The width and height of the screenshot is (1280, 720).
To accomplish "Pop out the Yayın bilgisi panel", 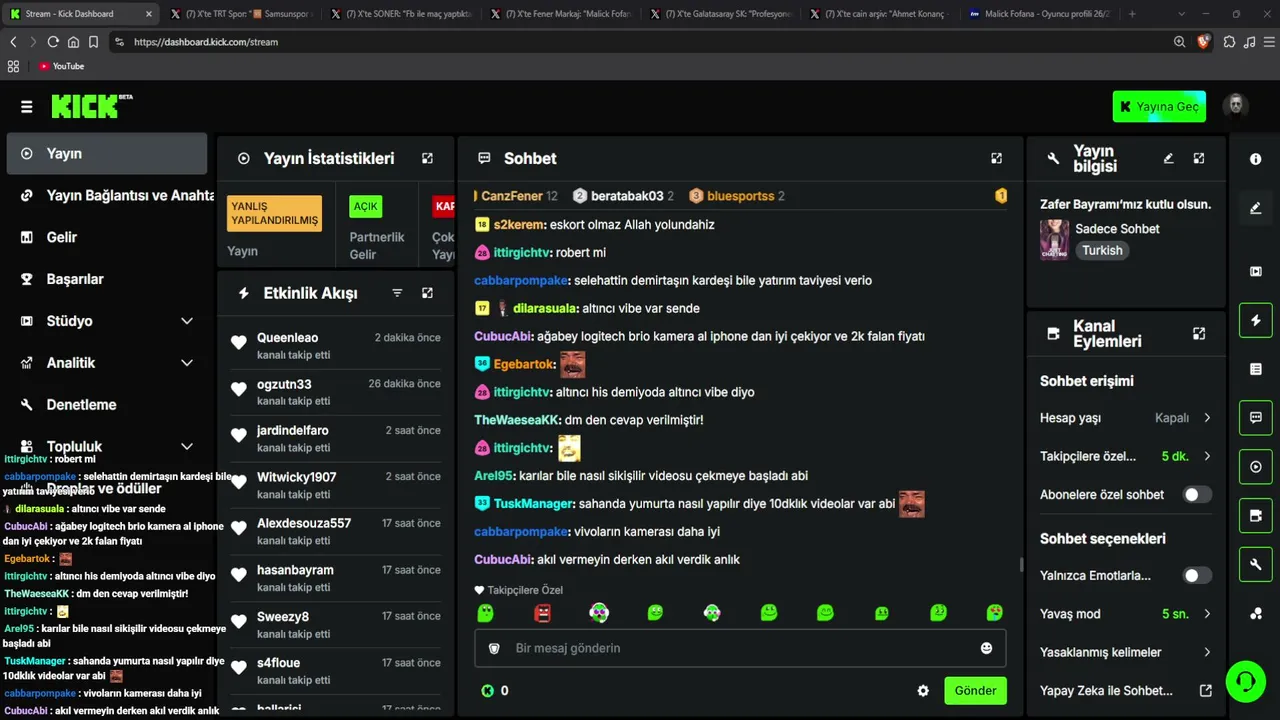I will (1199, 158).
